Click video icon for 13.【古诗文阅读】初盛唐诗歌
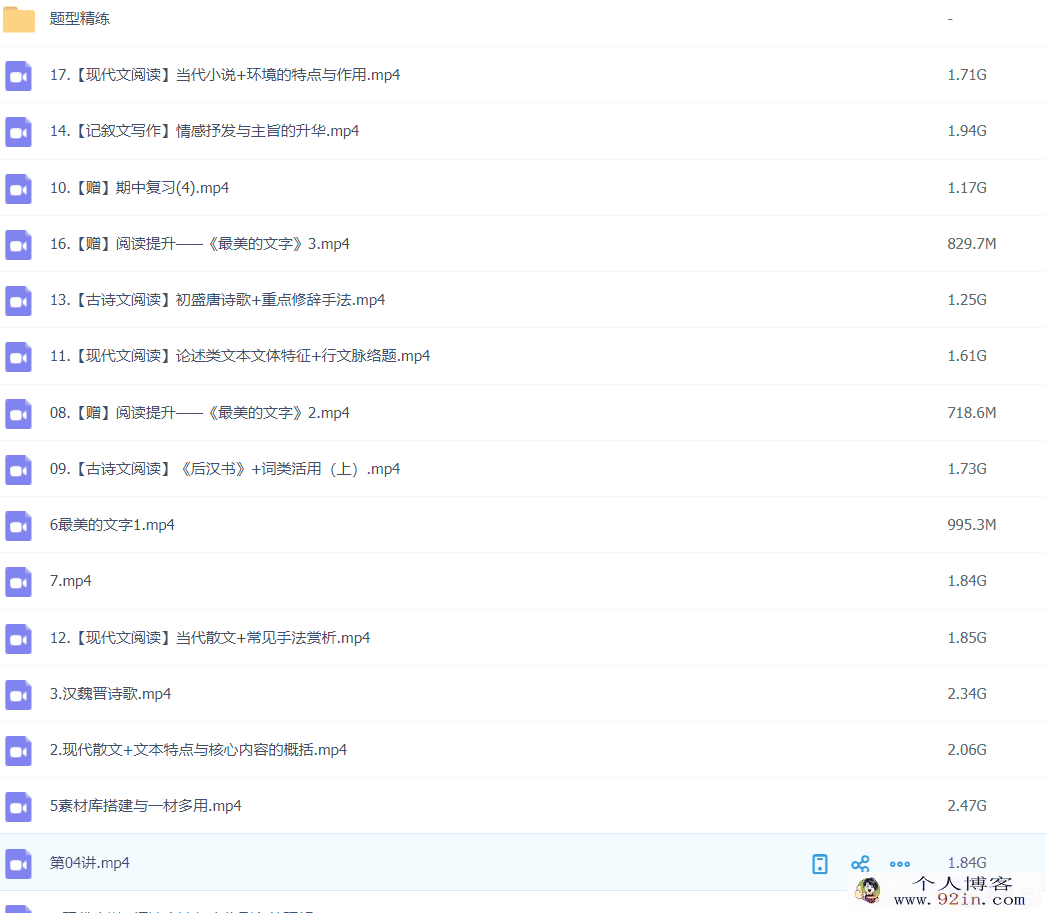Screen dimensions: 1045x913 click(19, 300)
